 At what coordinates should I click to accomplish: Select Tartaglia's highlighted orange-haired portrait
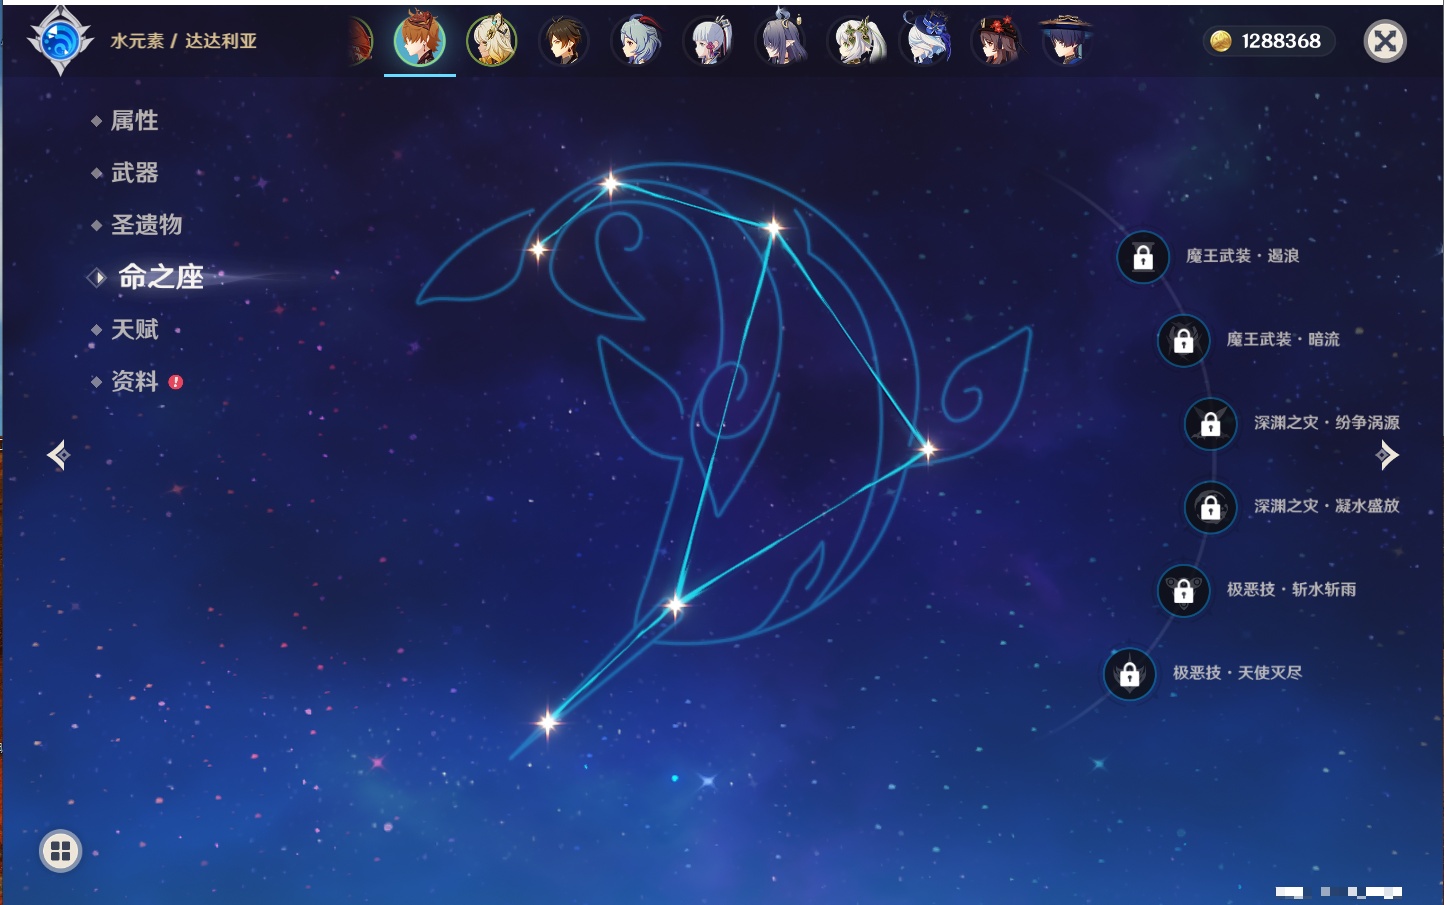[420, 39]
